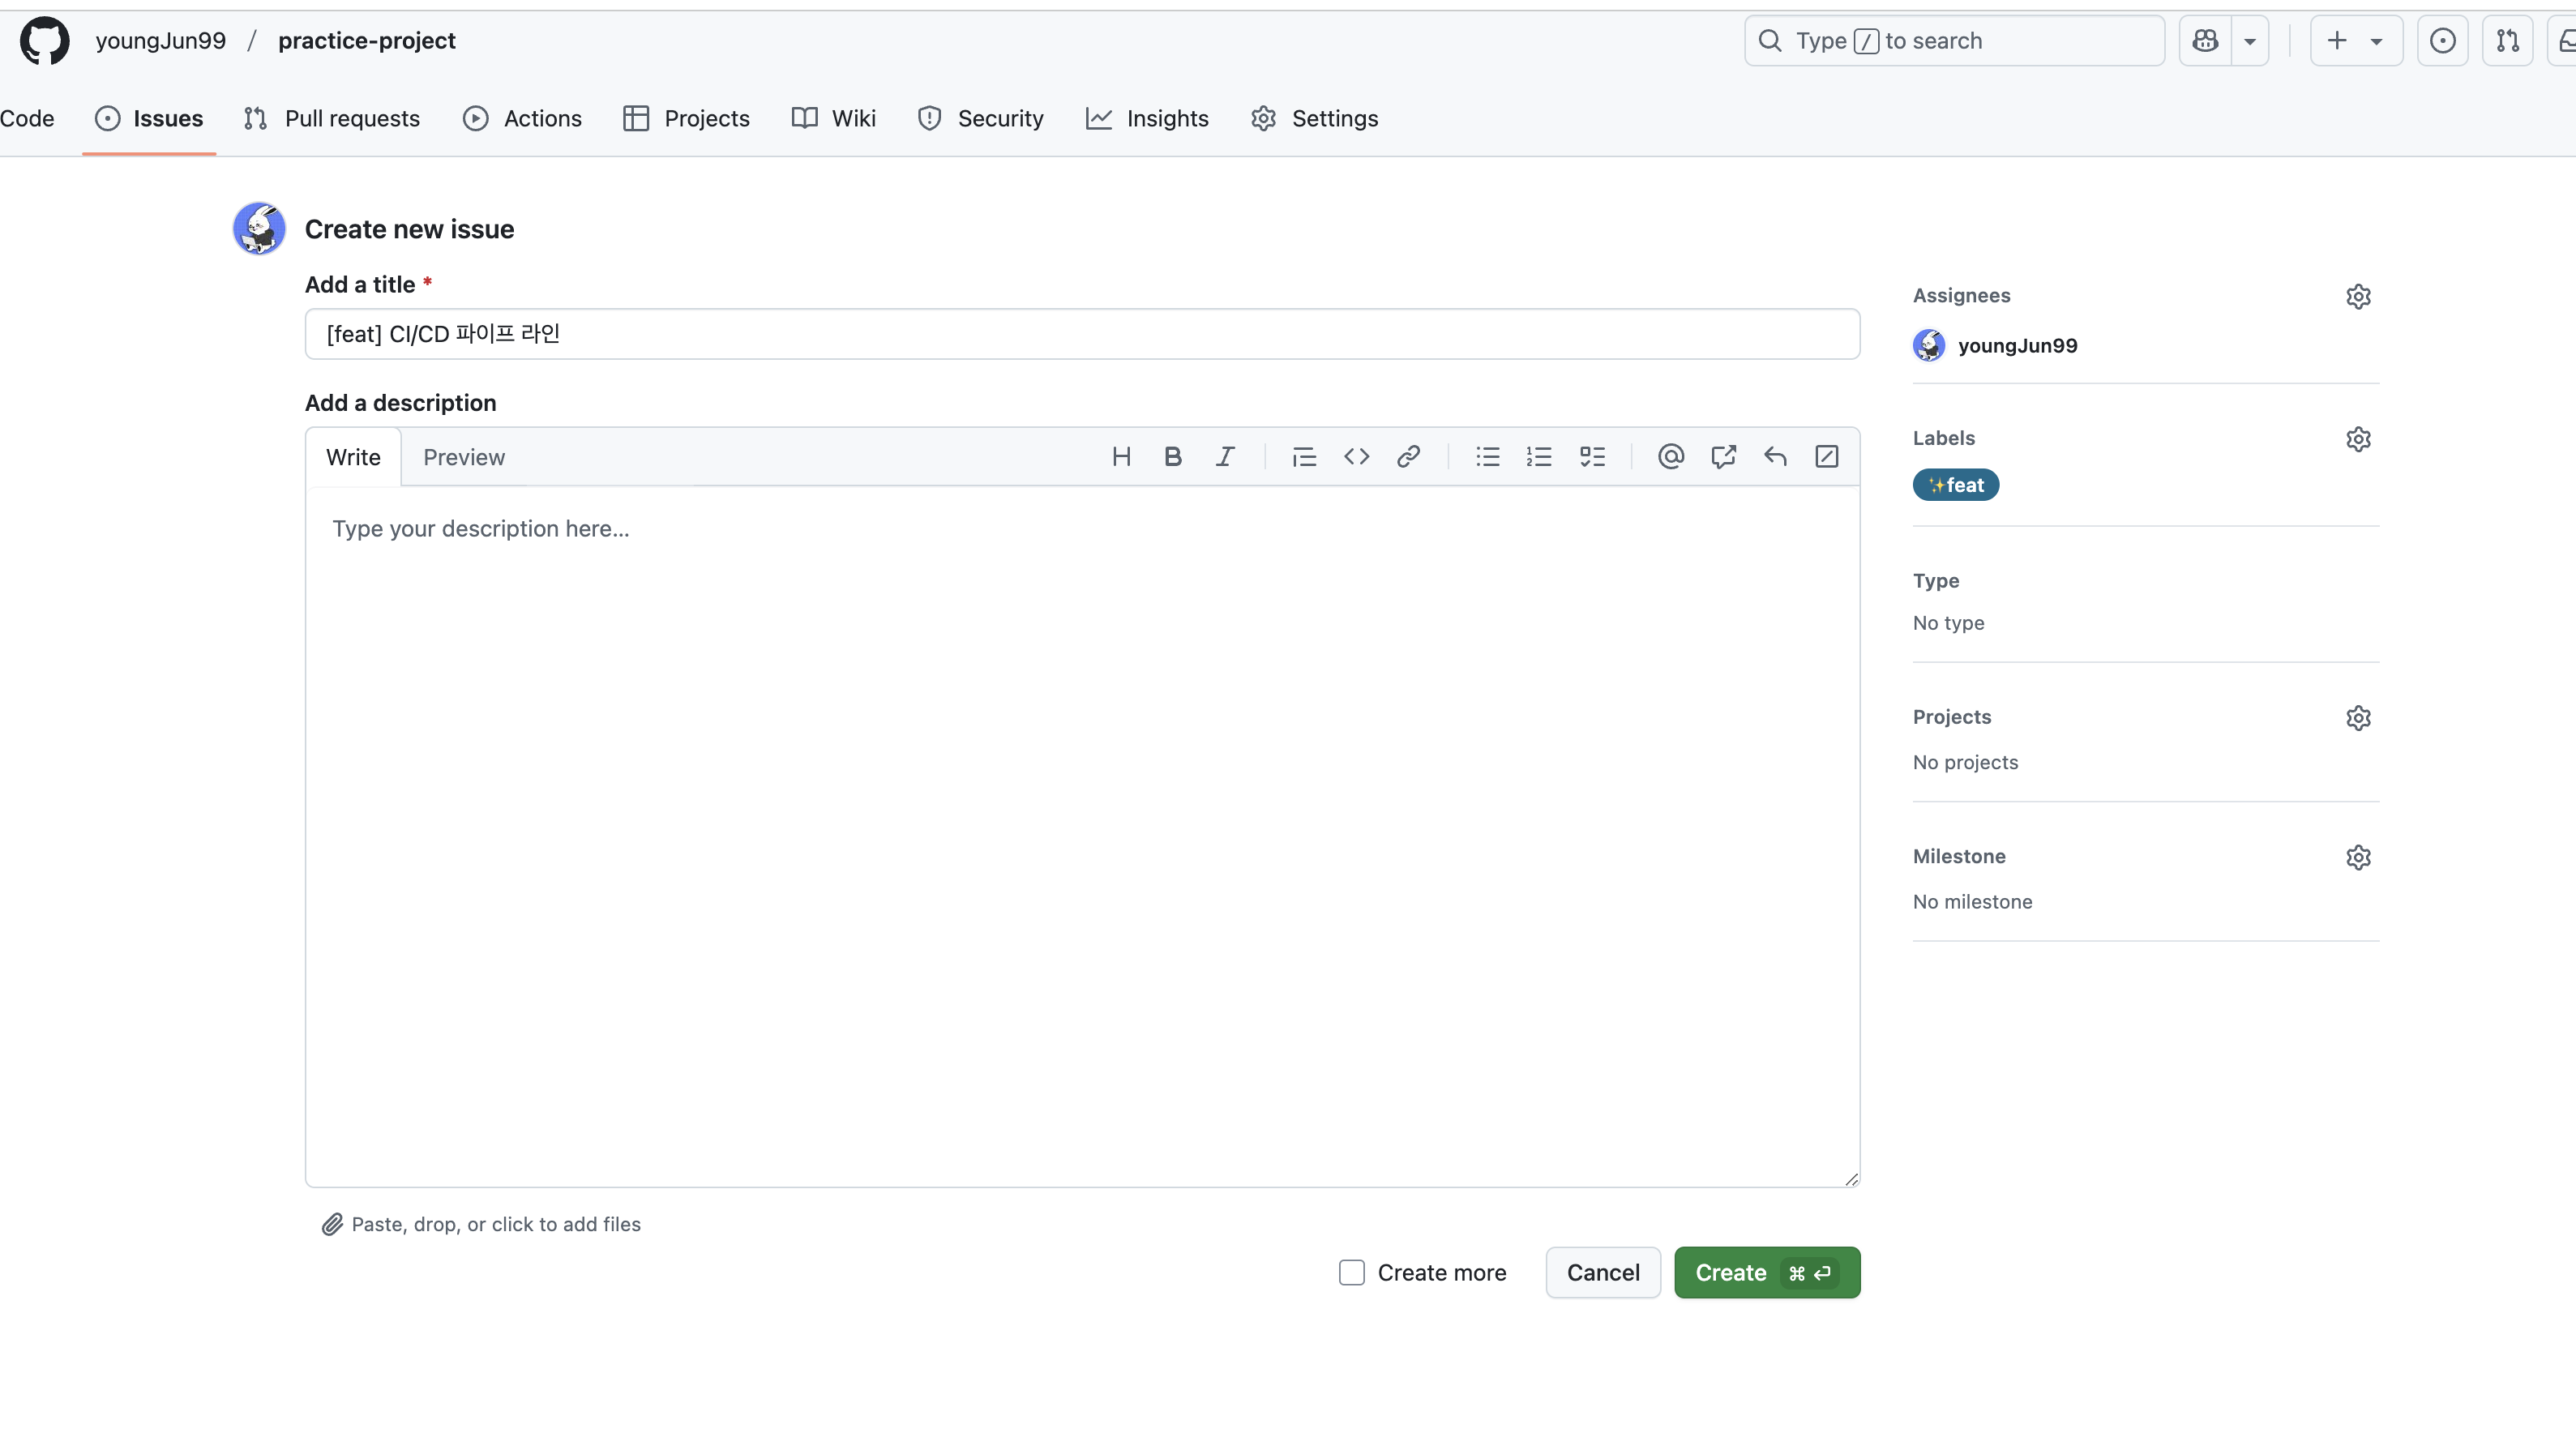This screenshot has width=2576, height=1433.
Task: Click the feat label badge
Action: pyautogui.click(x=1955, y=485)
